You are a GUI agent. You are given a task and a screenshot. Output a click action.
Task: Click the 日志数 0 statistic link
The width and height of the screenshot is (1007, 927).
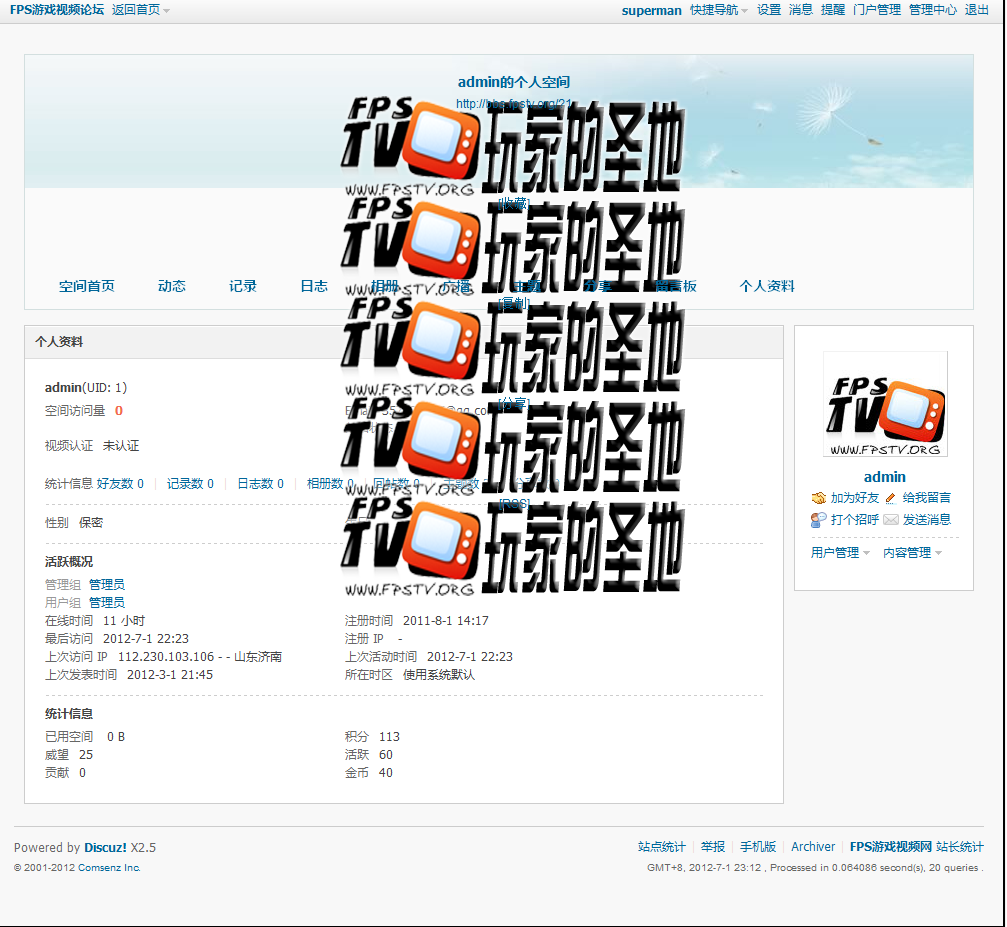(x=260, y=484)
